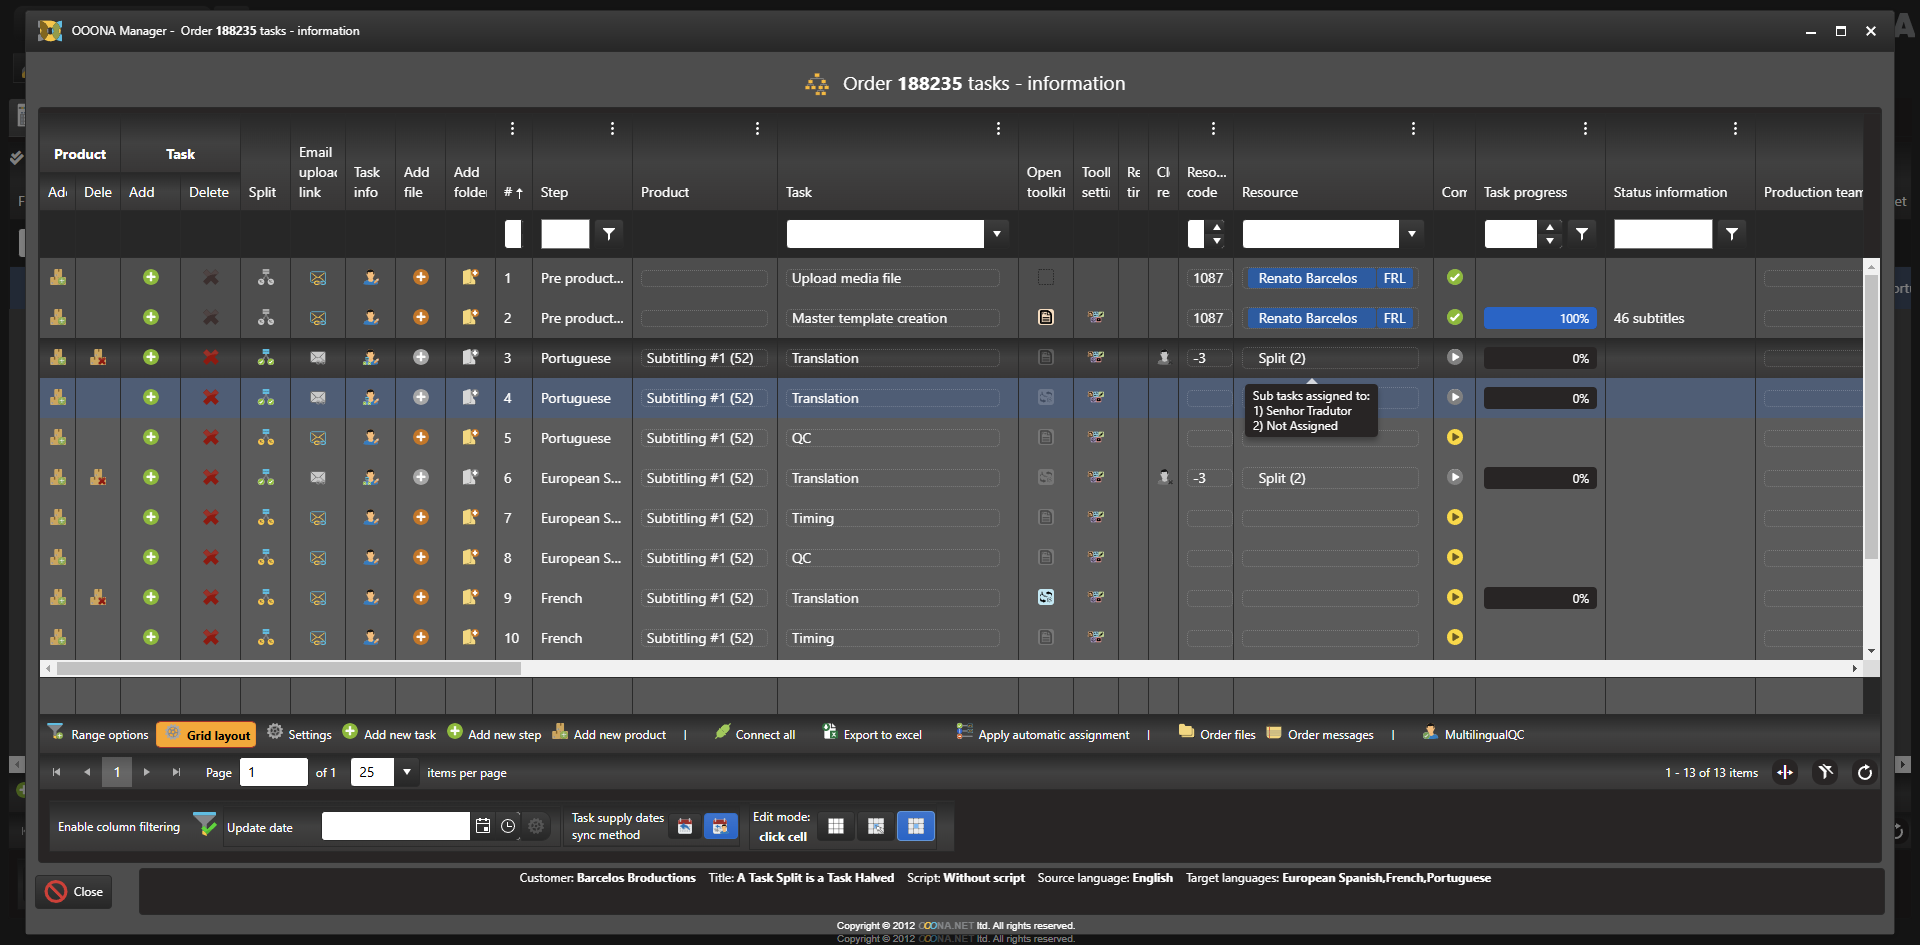This screenshot has width=1920, height=945.
Task: Open the Product column options menu
Action: pos(757,129)
